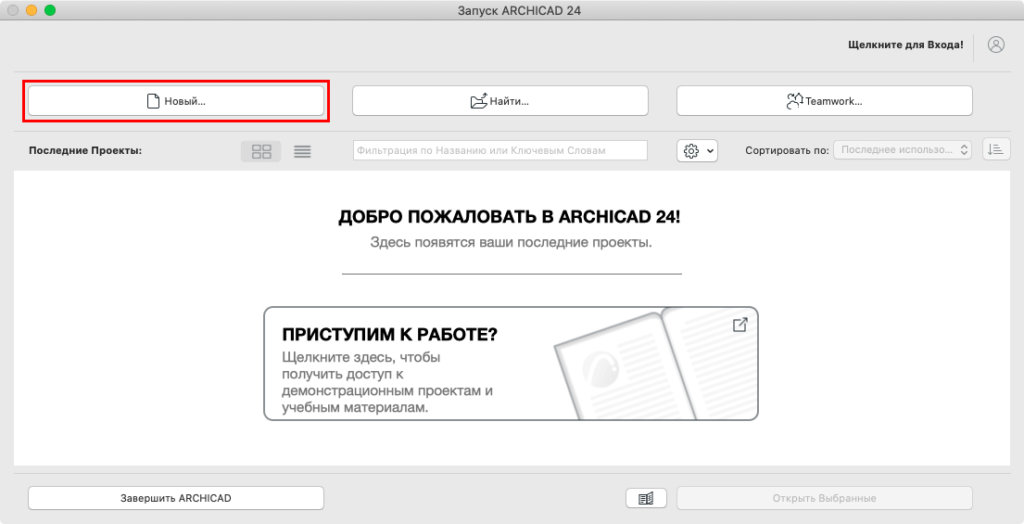Click the Новый… new project button

tap(175, 101)
